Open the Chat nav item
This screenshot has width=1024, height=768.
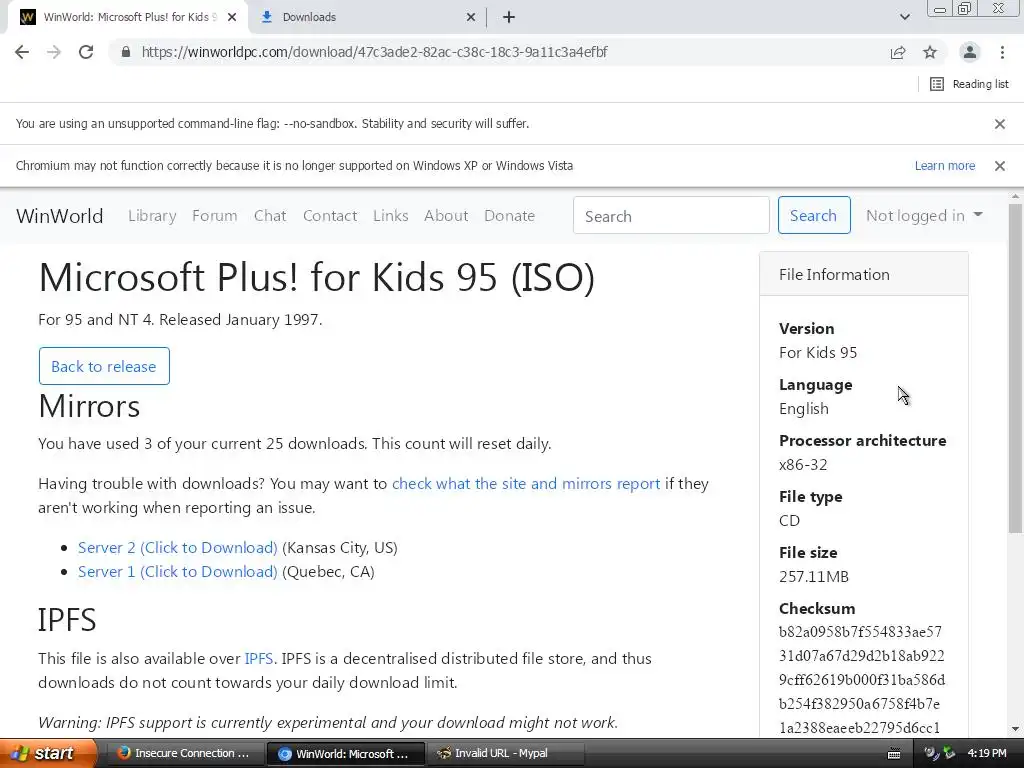[x=270, y=216]
